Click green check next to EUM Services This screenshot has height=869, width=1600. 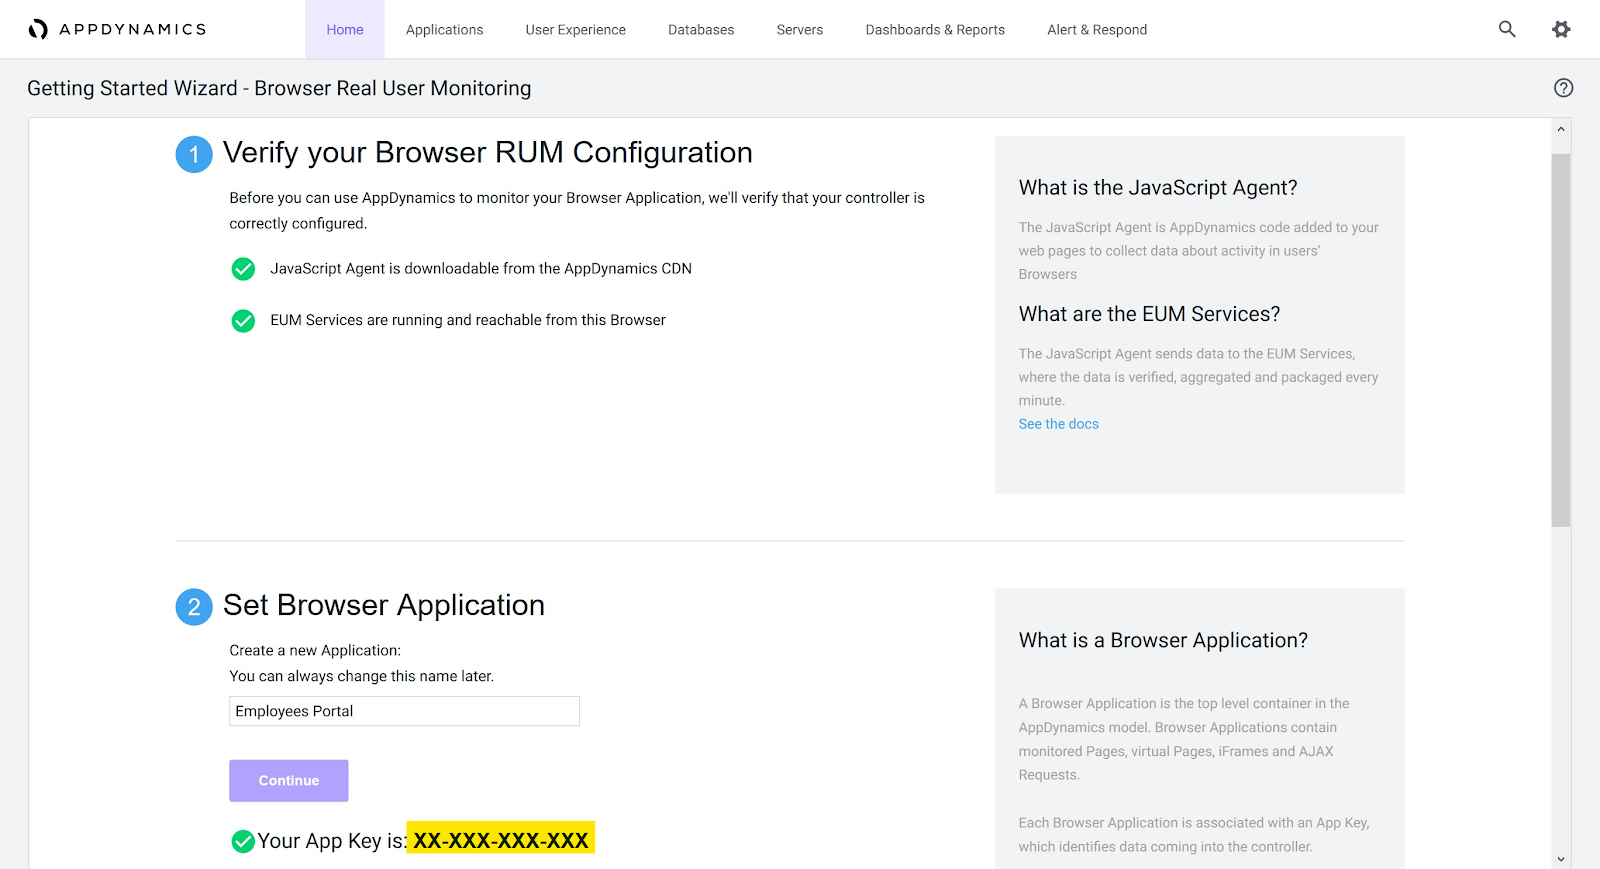pyautogui.click(x=243, y=321)
